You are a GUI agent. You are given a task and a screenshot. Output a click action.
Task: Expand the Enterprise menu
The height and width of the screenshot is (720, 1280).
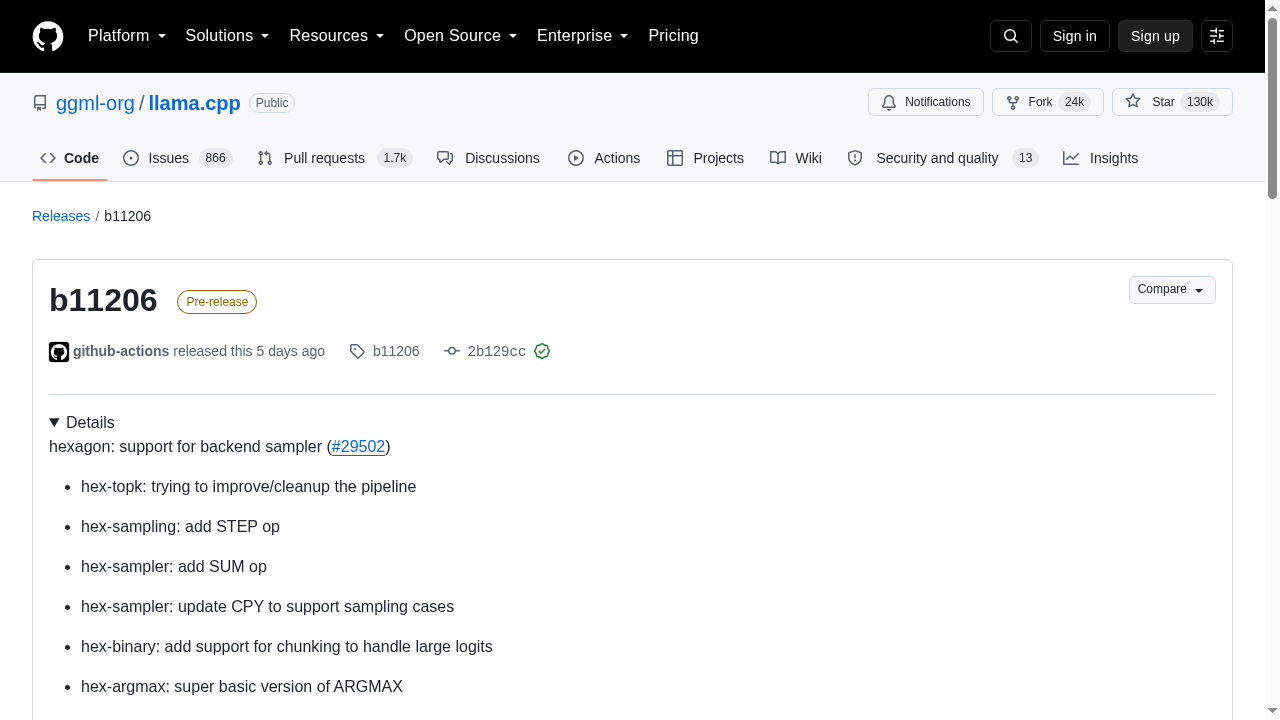[x=583, y=36]
